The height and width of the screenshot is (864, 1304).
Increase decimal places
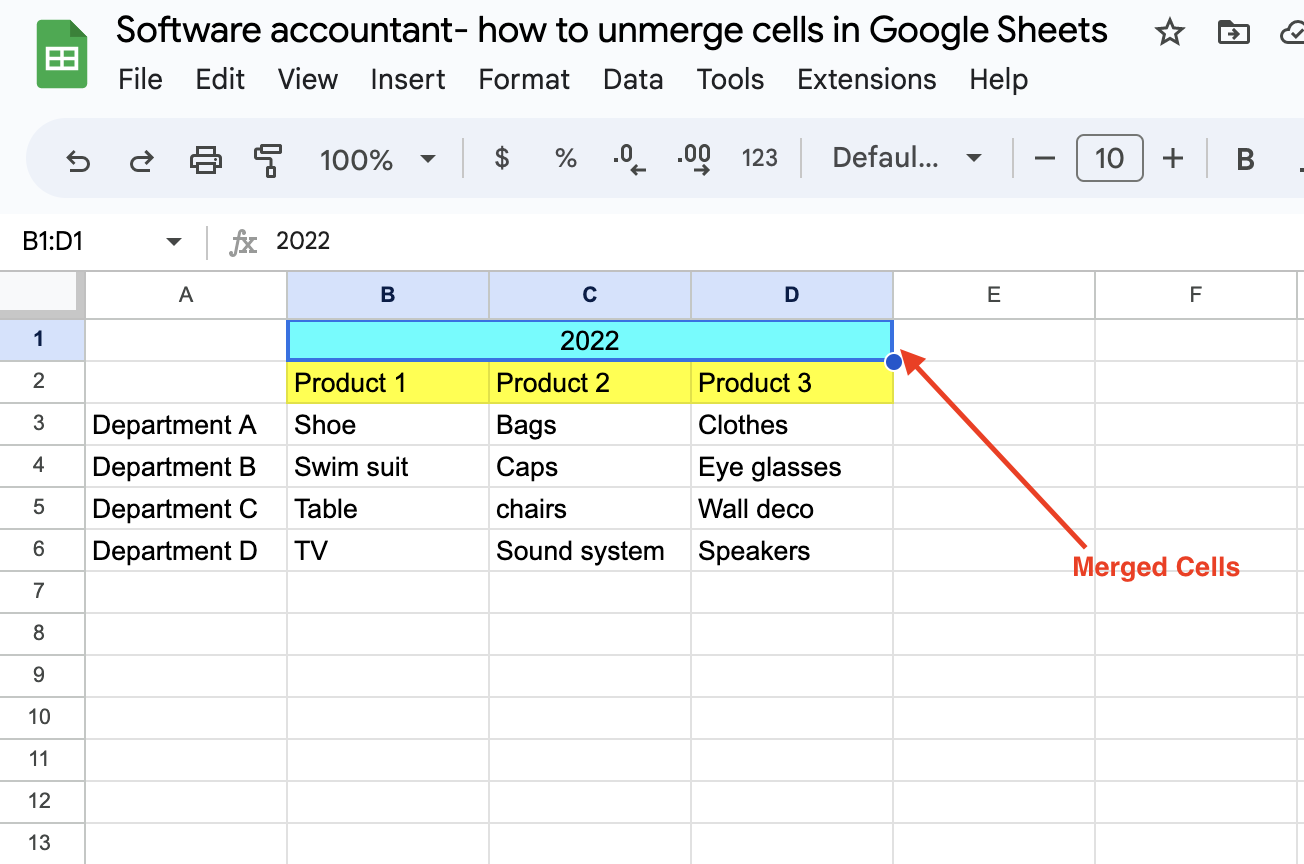coord(694,159)
